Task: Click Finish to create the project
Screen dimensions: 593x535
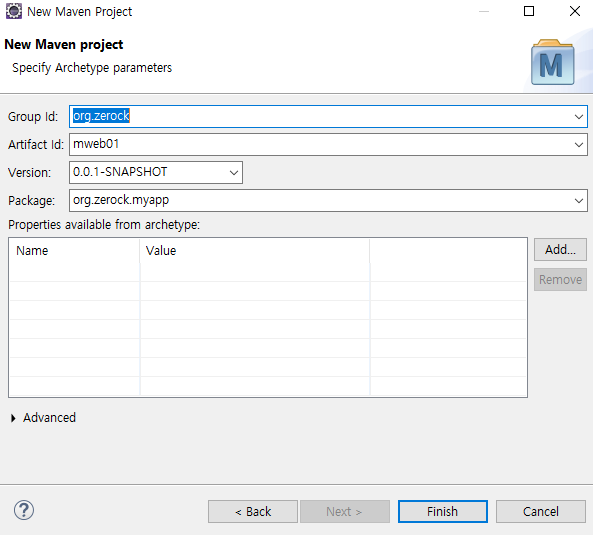Action: click(x=442, y=512)
